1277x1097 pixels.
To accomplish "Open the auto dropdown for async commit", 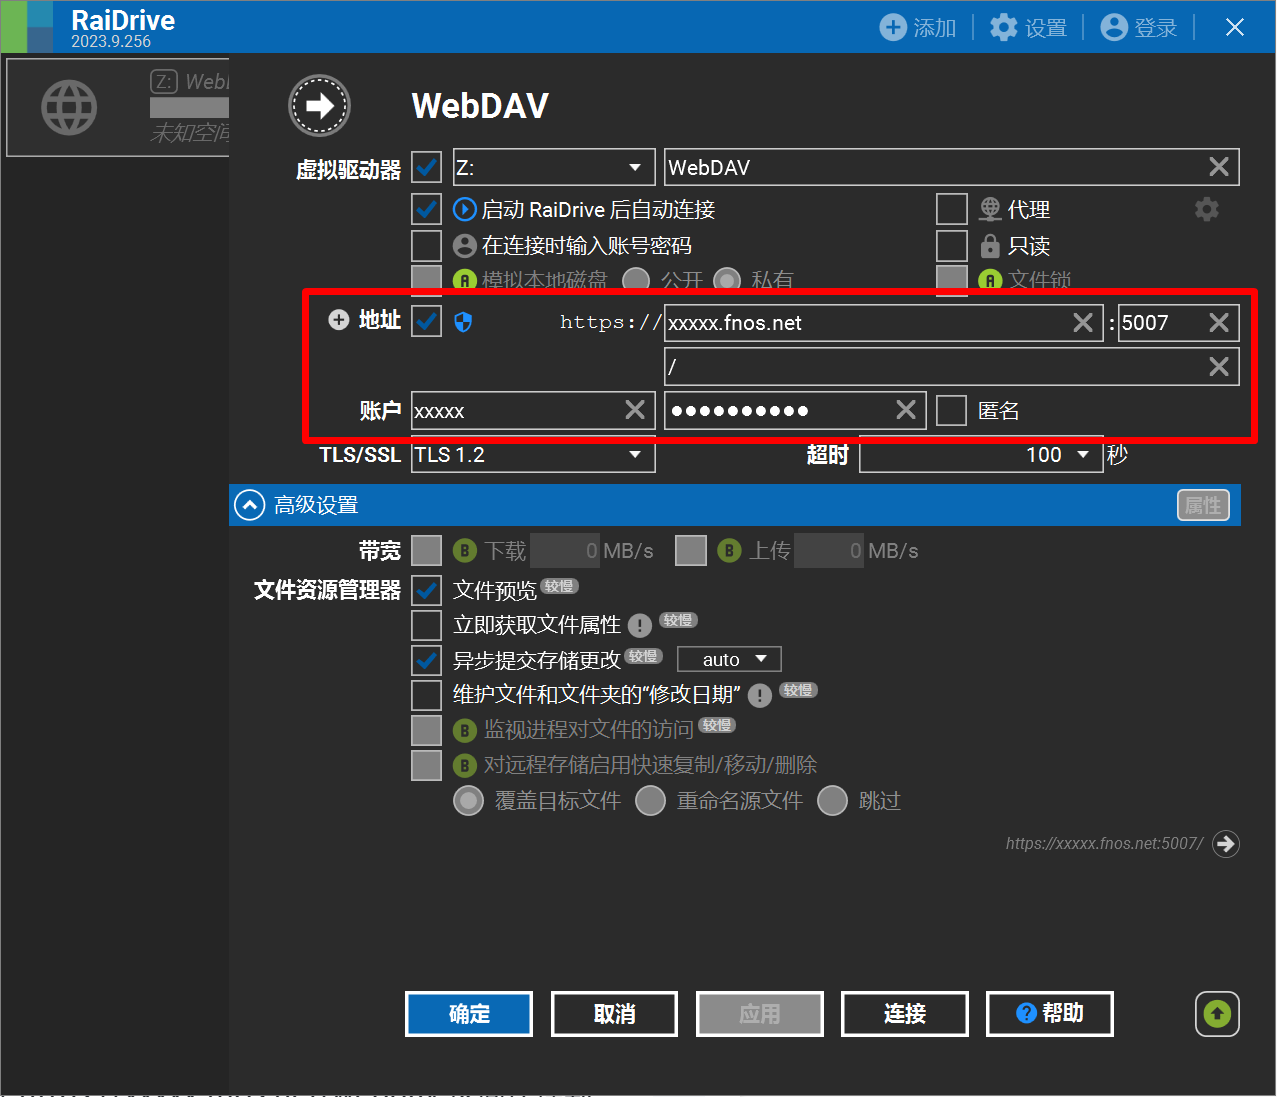I will pyautogui.click(x=729, y=659).
